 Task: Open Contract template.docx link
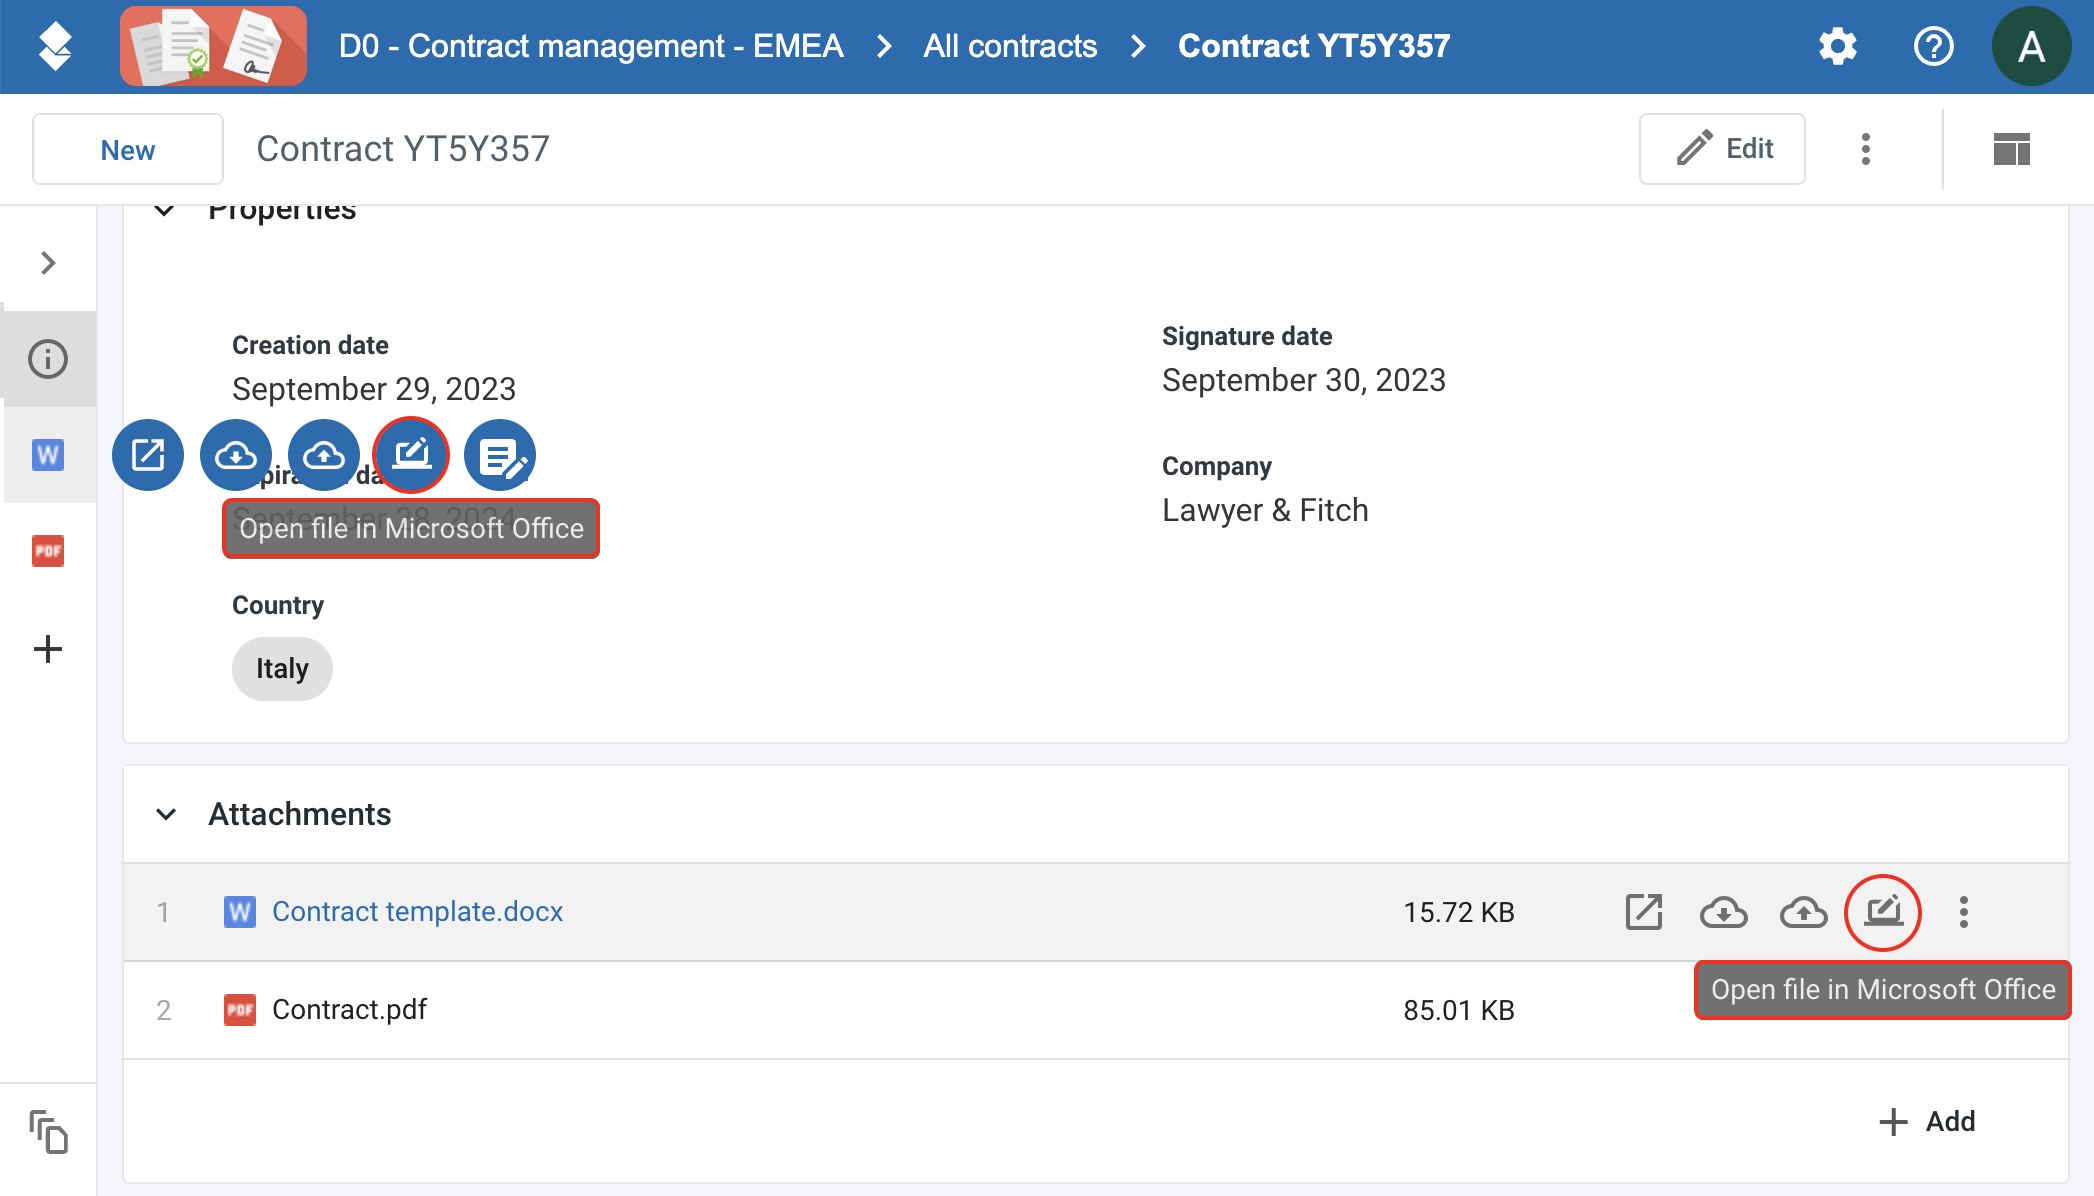(x=417, y=911)
